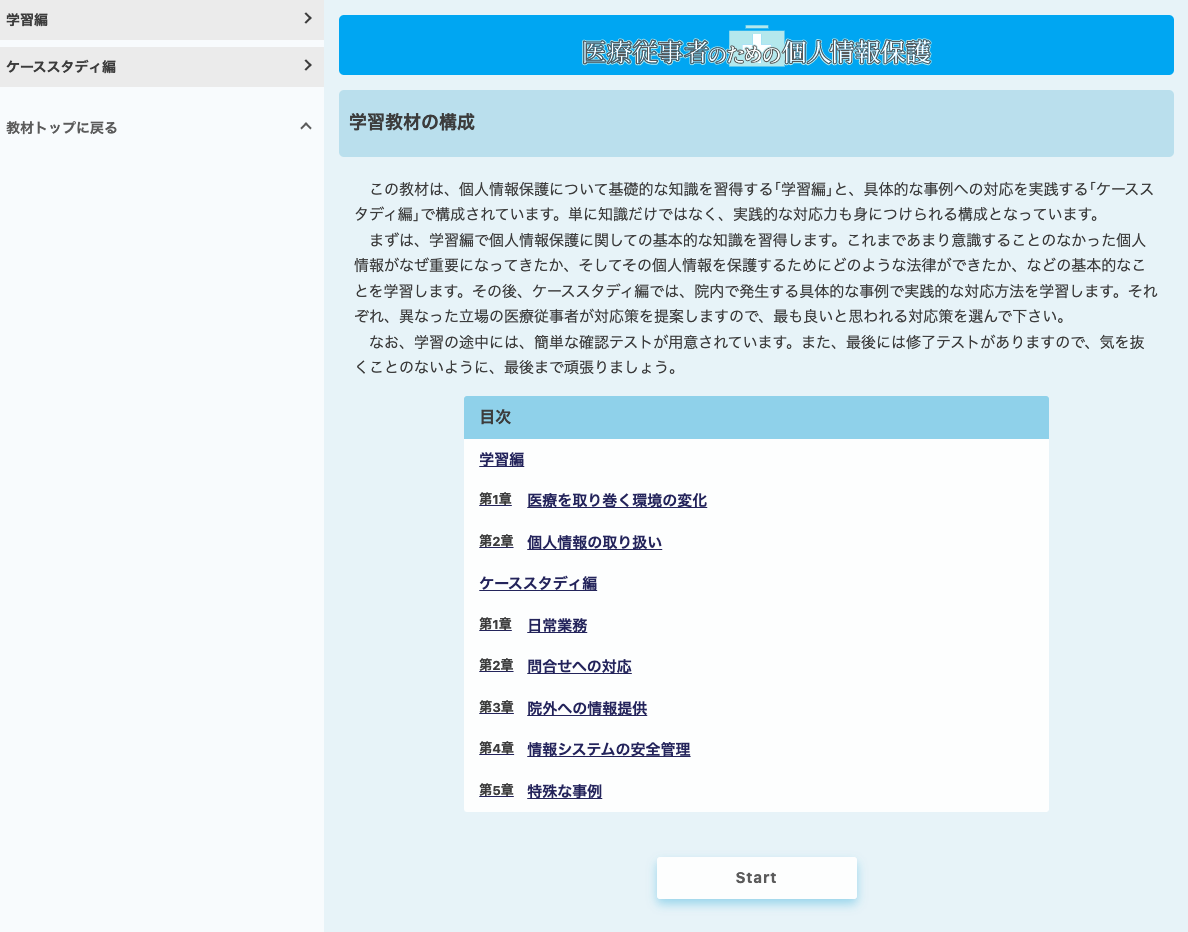Expand the 学習編 sidebar chevron
1188x932 pixels.
click(308, 18)
